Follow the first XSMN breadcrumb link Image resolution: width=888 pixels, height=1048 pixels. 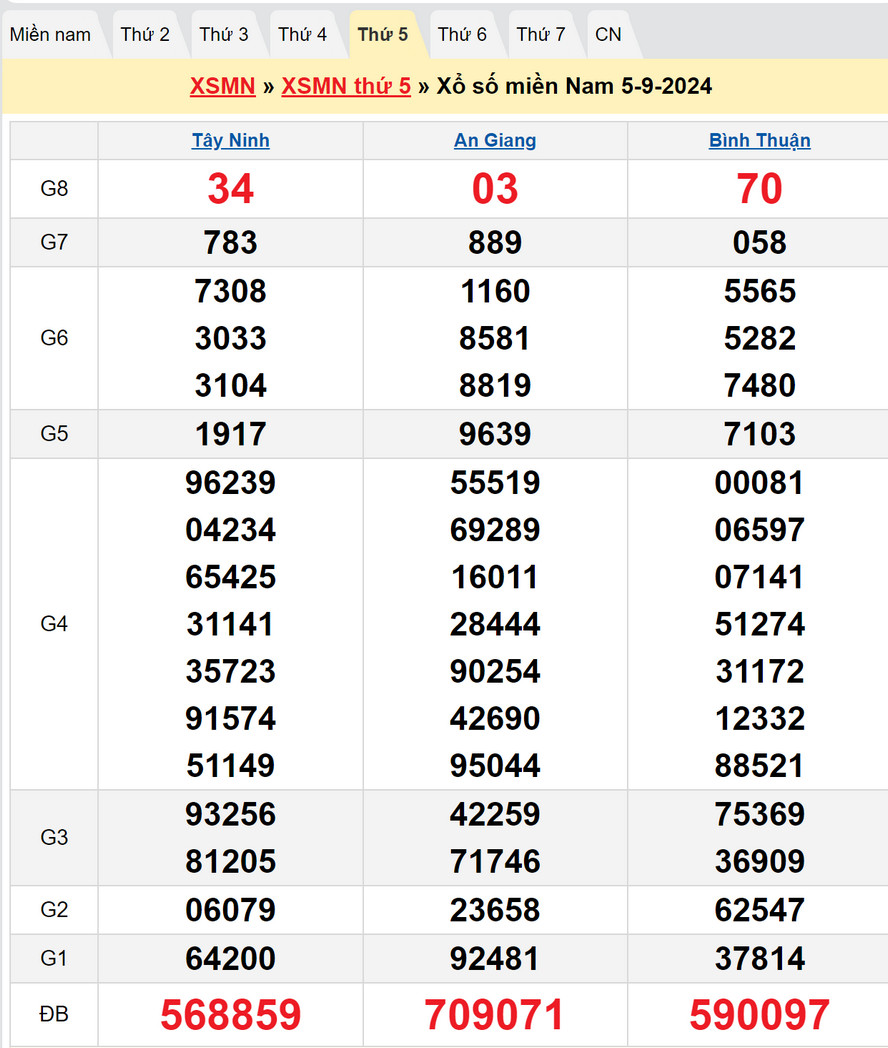[x=222, y=86]
